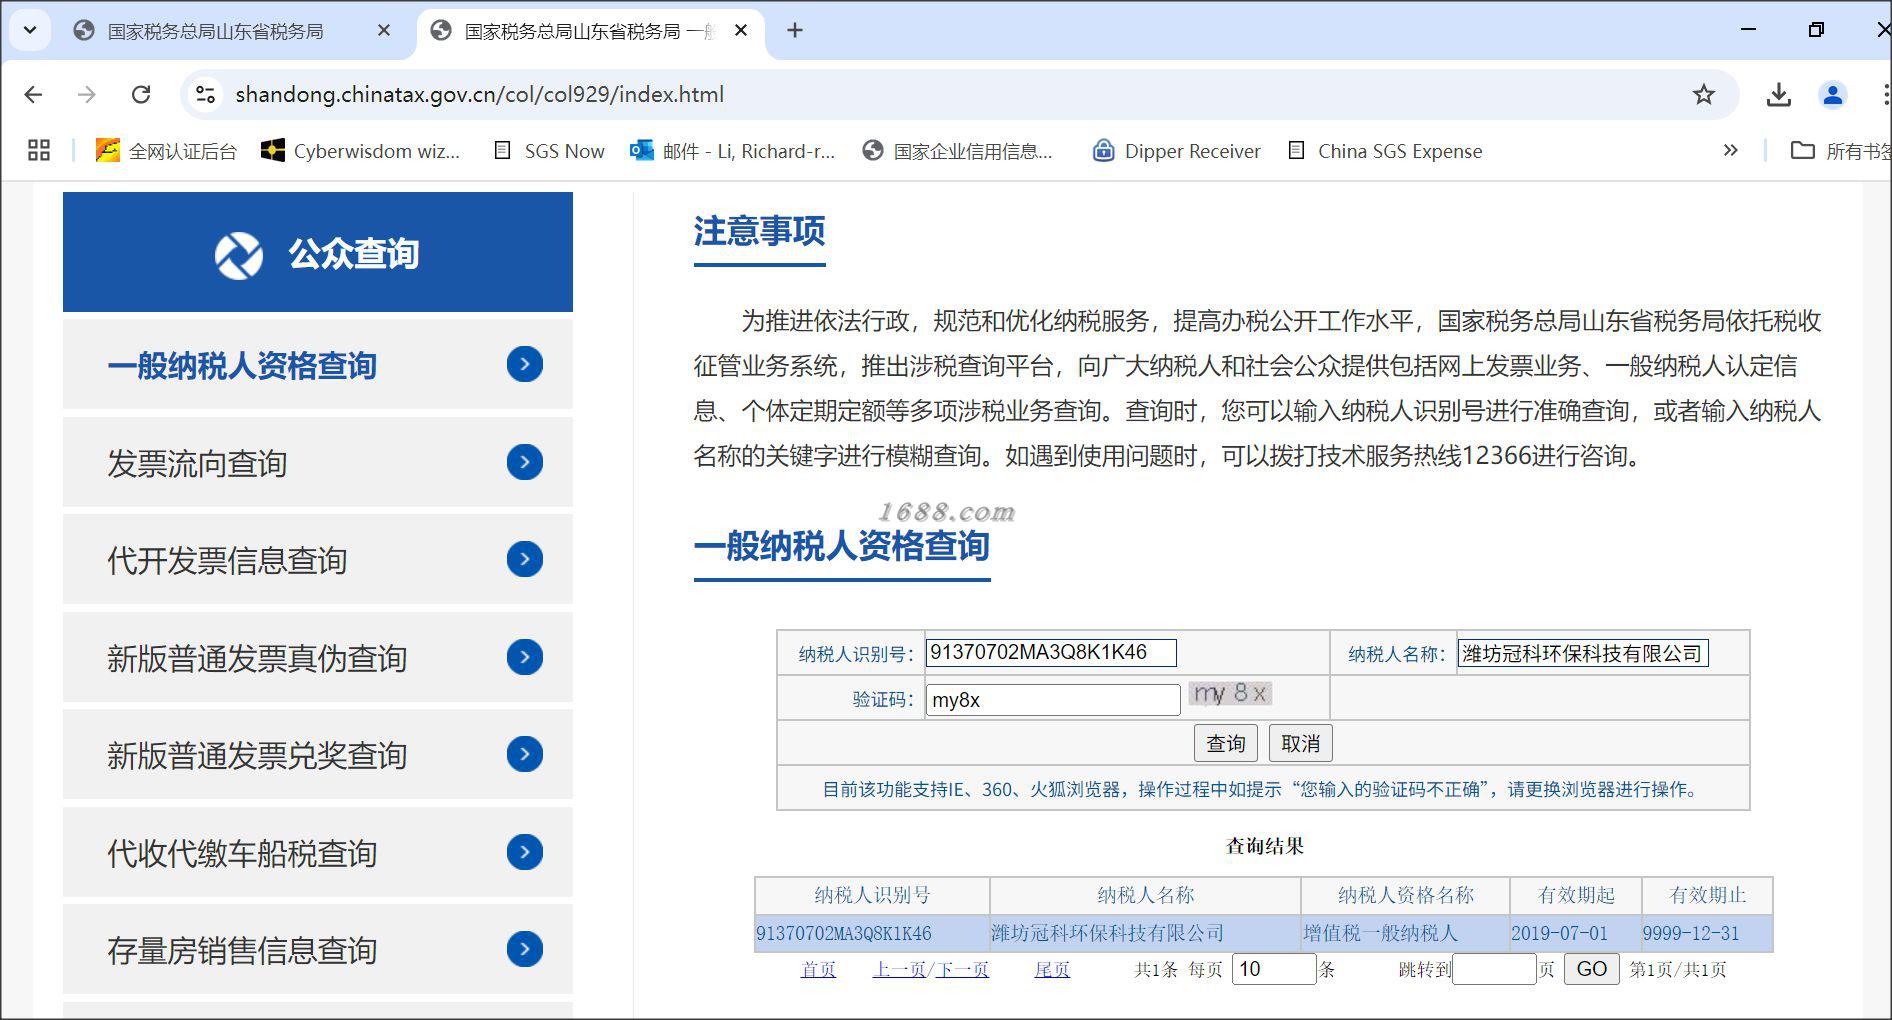This screenshot has width=1892, height=1020.
Task: Open 邮件 - Li, Richard bookmark
Action: tap(732, 151)
